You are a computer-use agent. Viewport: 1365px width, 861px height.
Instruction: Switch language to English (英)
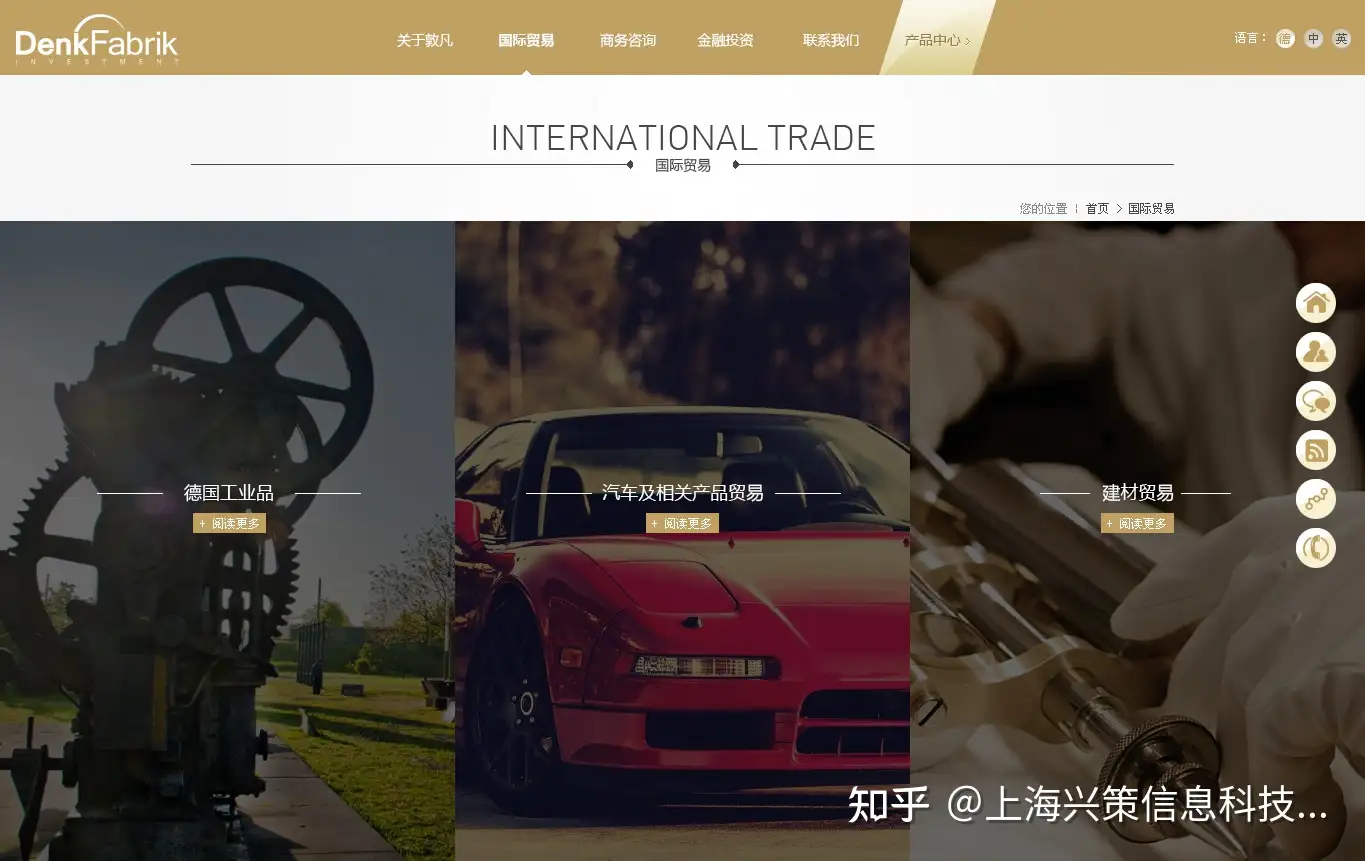click(1341, 39)
